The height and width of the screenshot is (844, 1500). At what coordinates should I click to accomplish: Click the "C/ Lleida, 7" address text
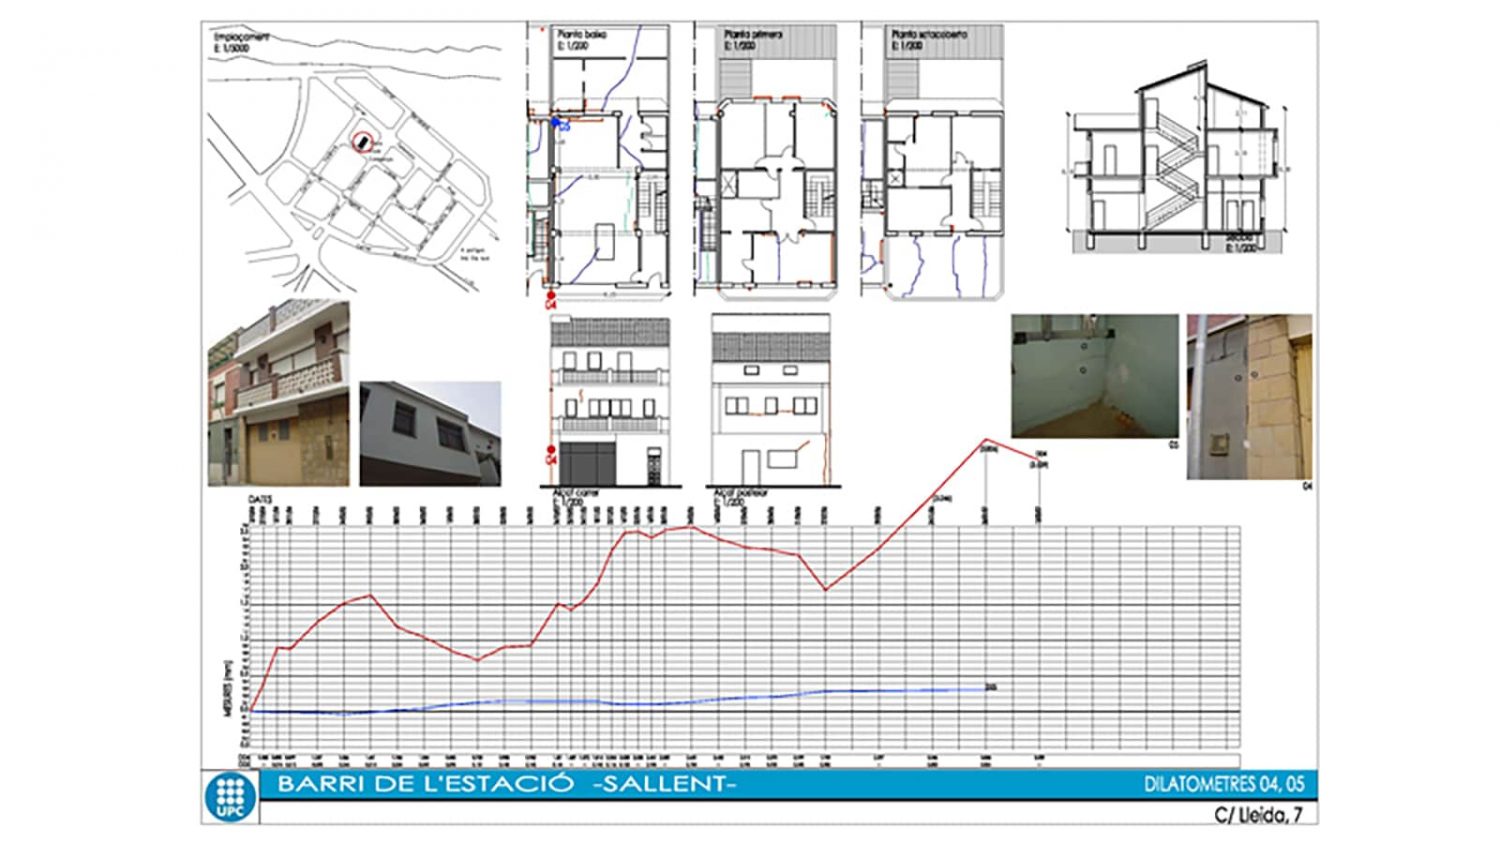pyautogui.click(x=1258, y=815)
